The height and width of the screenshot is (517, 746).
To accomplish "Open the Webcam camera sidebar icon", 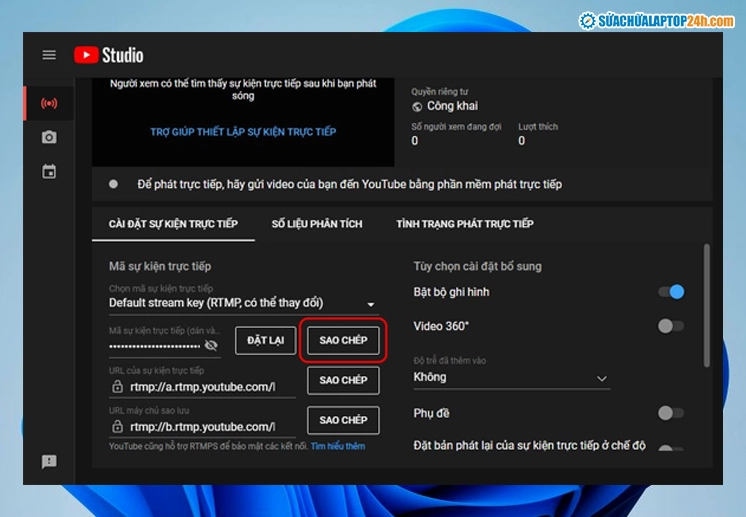I will pos(49,137).
